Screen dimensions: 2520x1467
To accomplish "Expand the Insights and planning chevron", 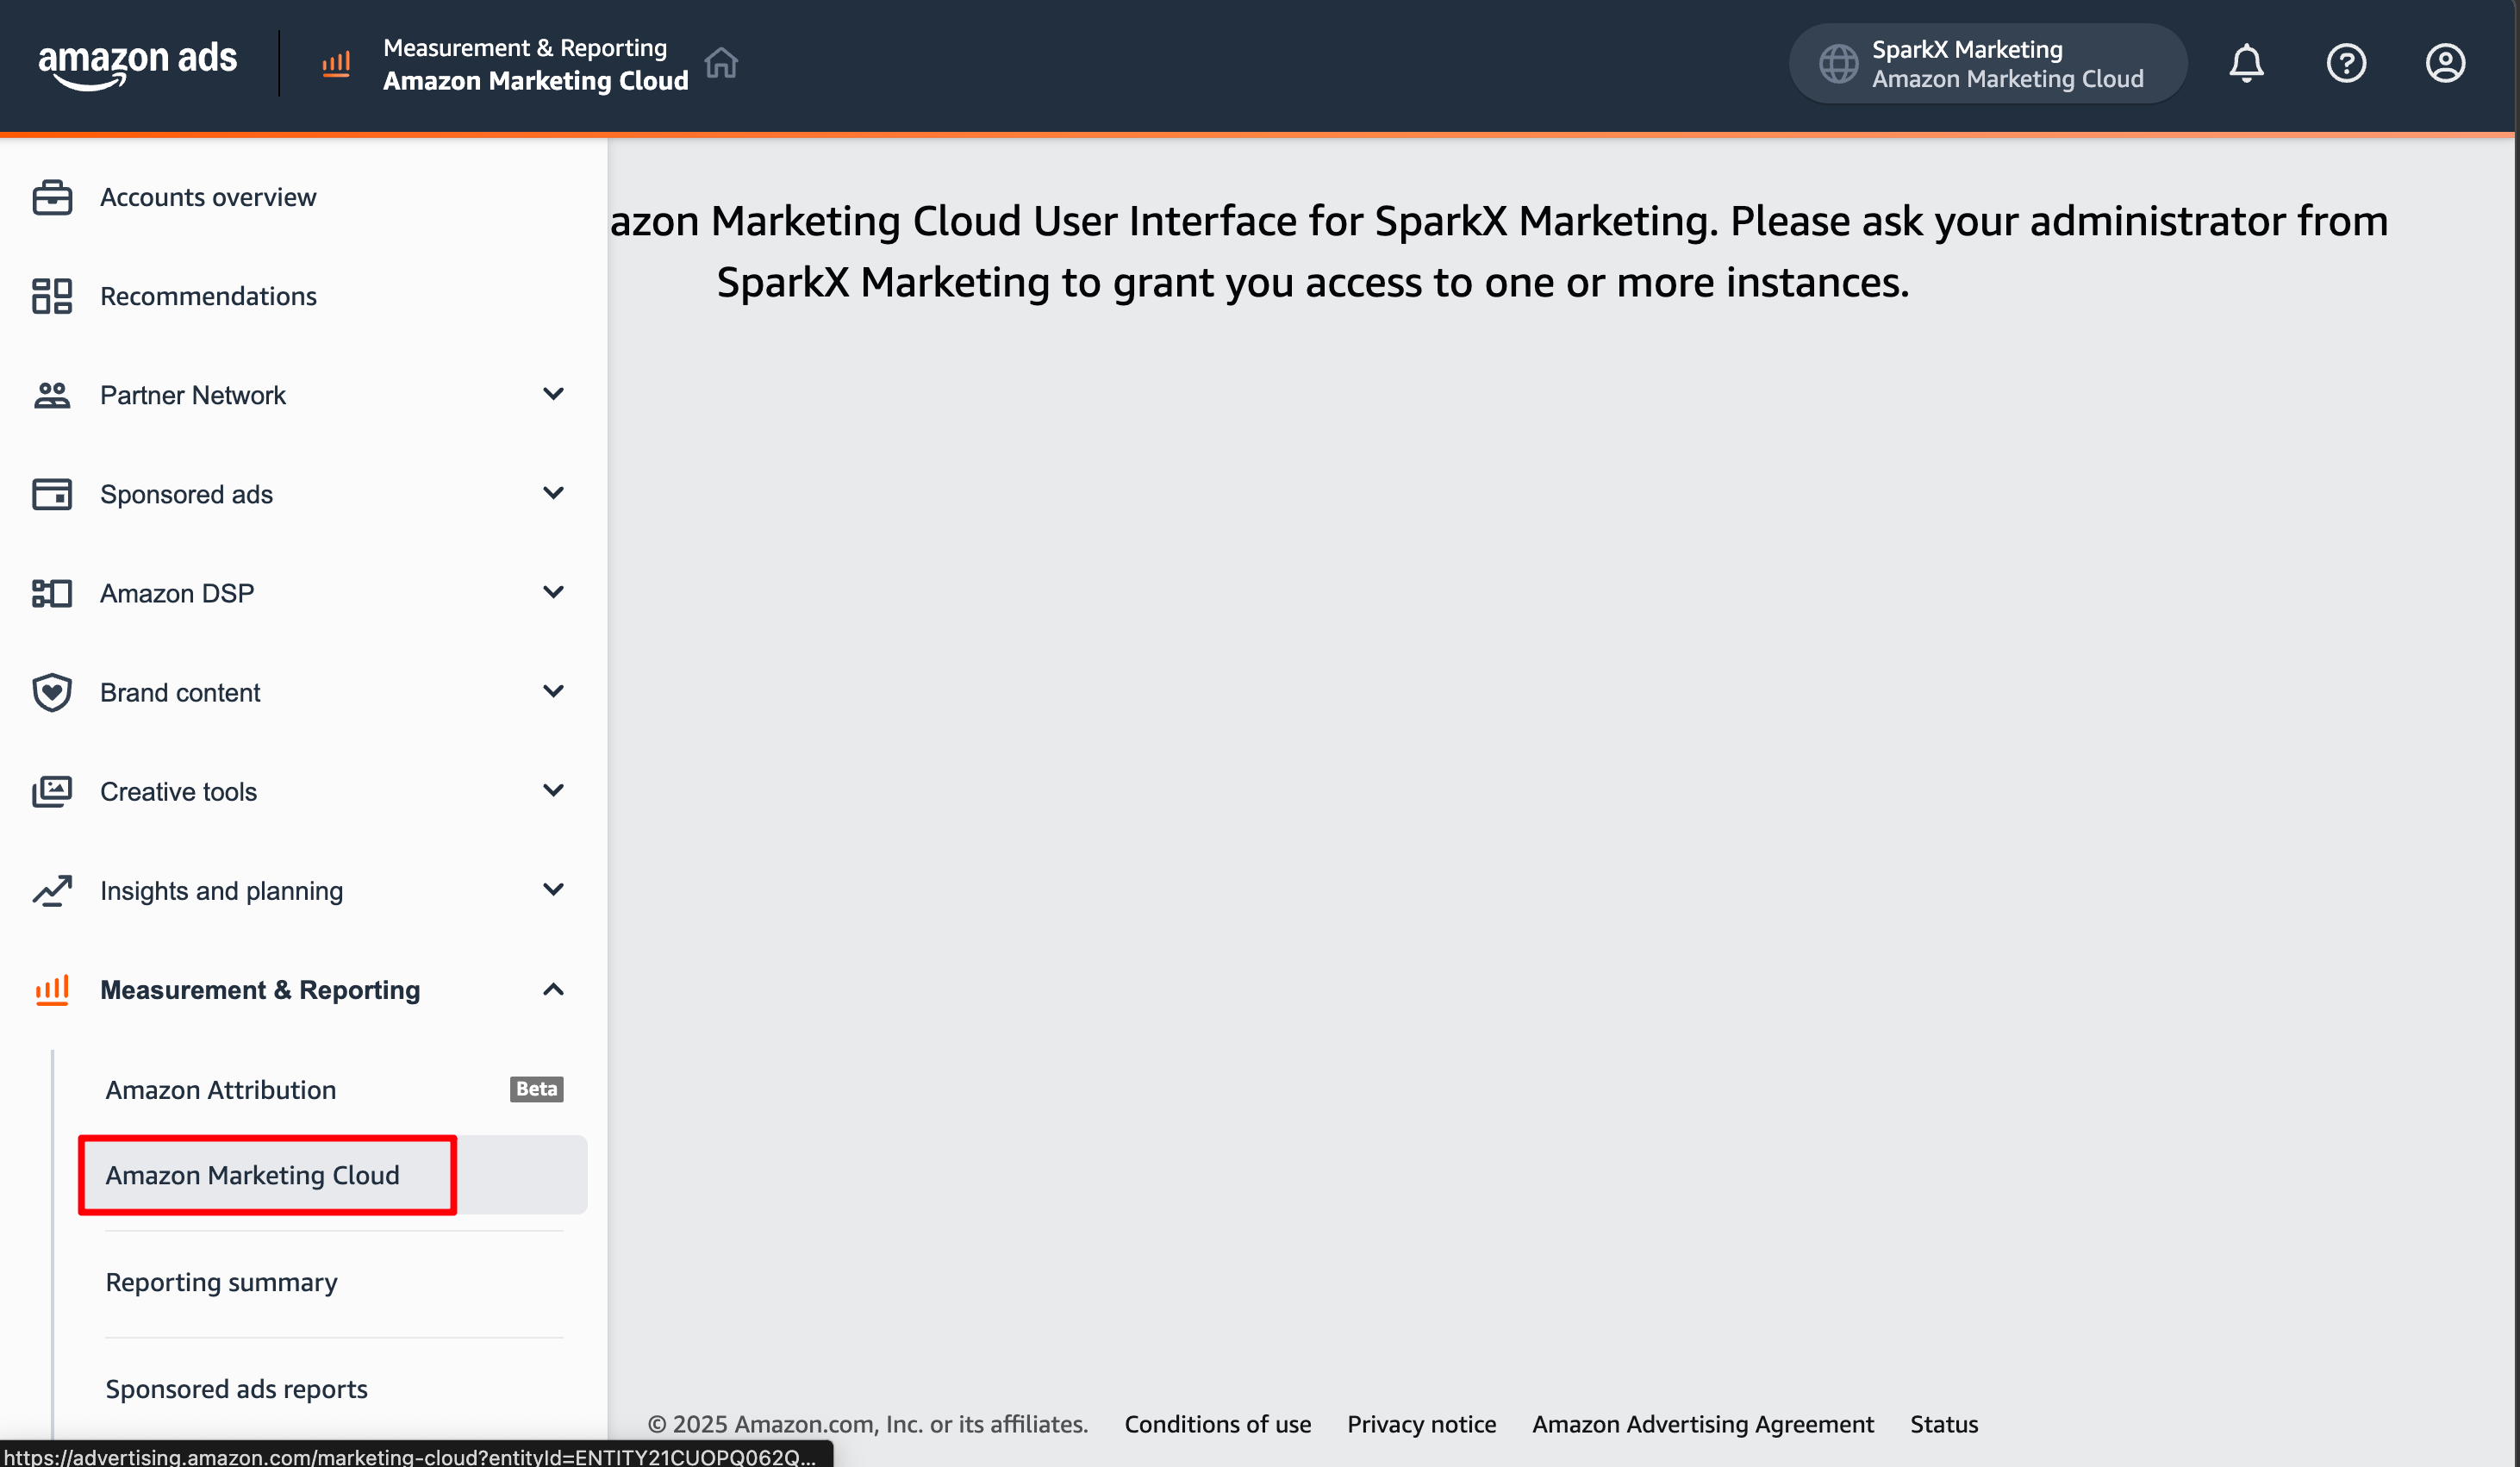I will tap(553, 889).
